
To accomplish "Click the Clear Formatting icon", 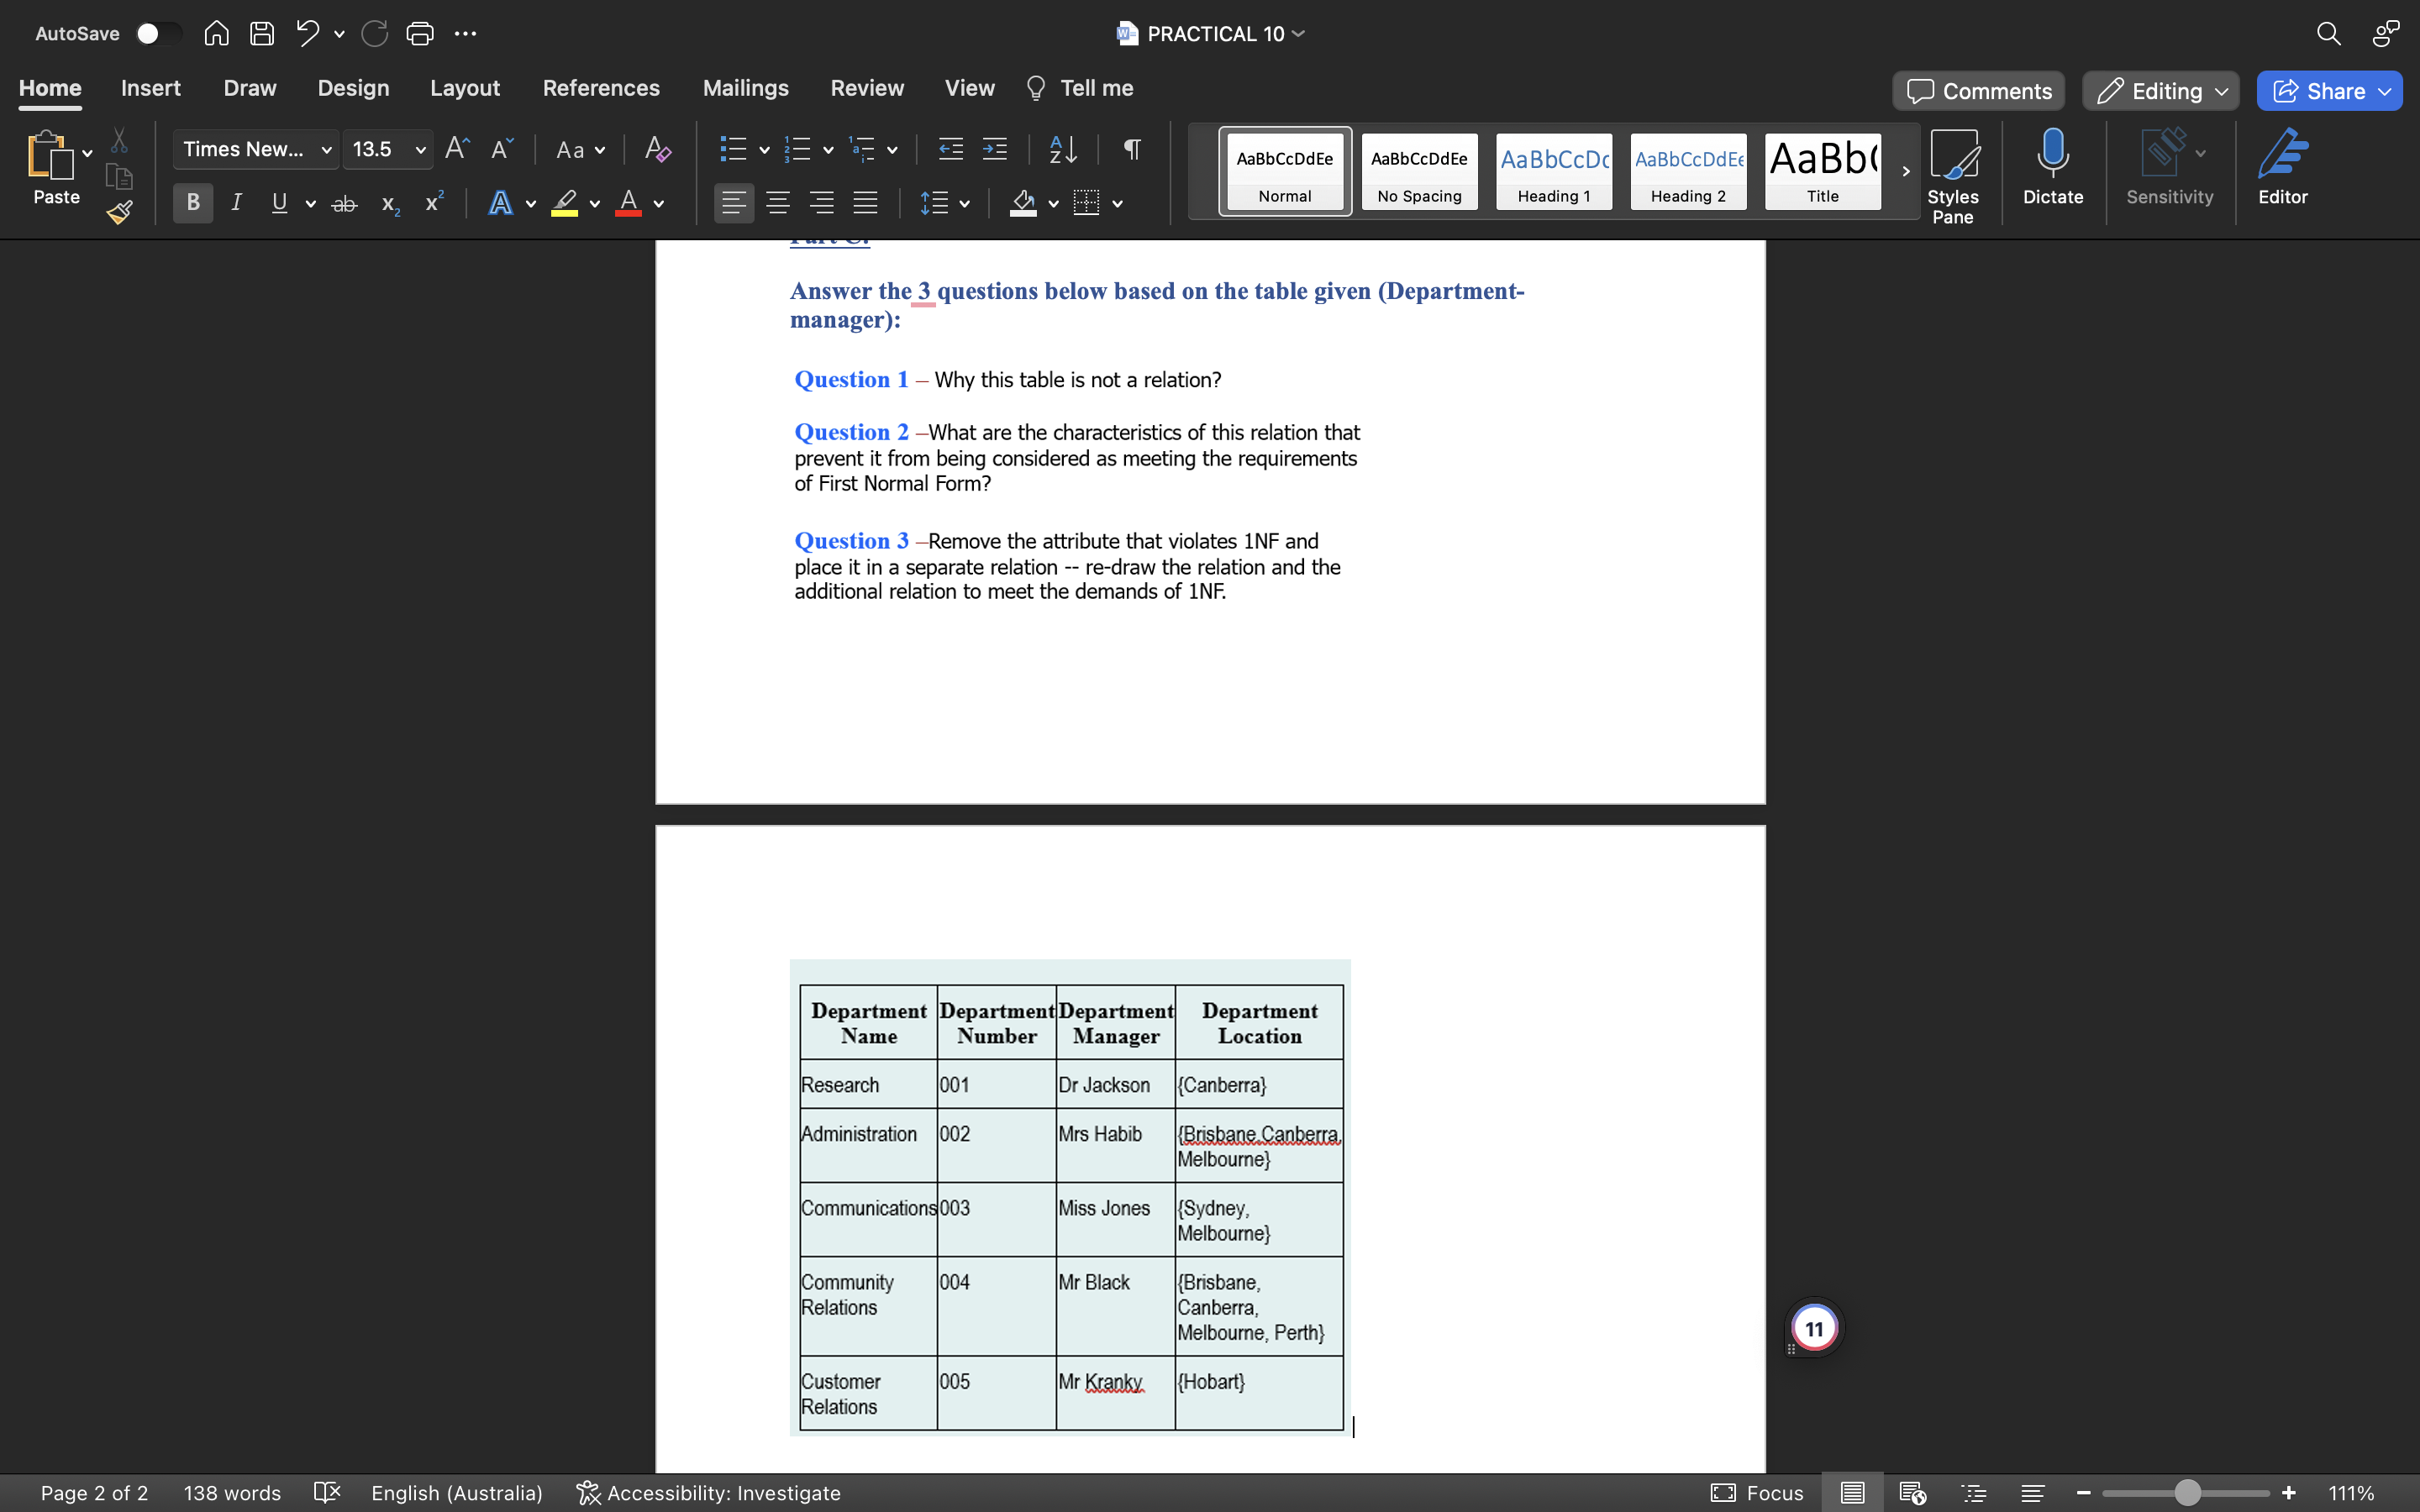I will [657, 149].
